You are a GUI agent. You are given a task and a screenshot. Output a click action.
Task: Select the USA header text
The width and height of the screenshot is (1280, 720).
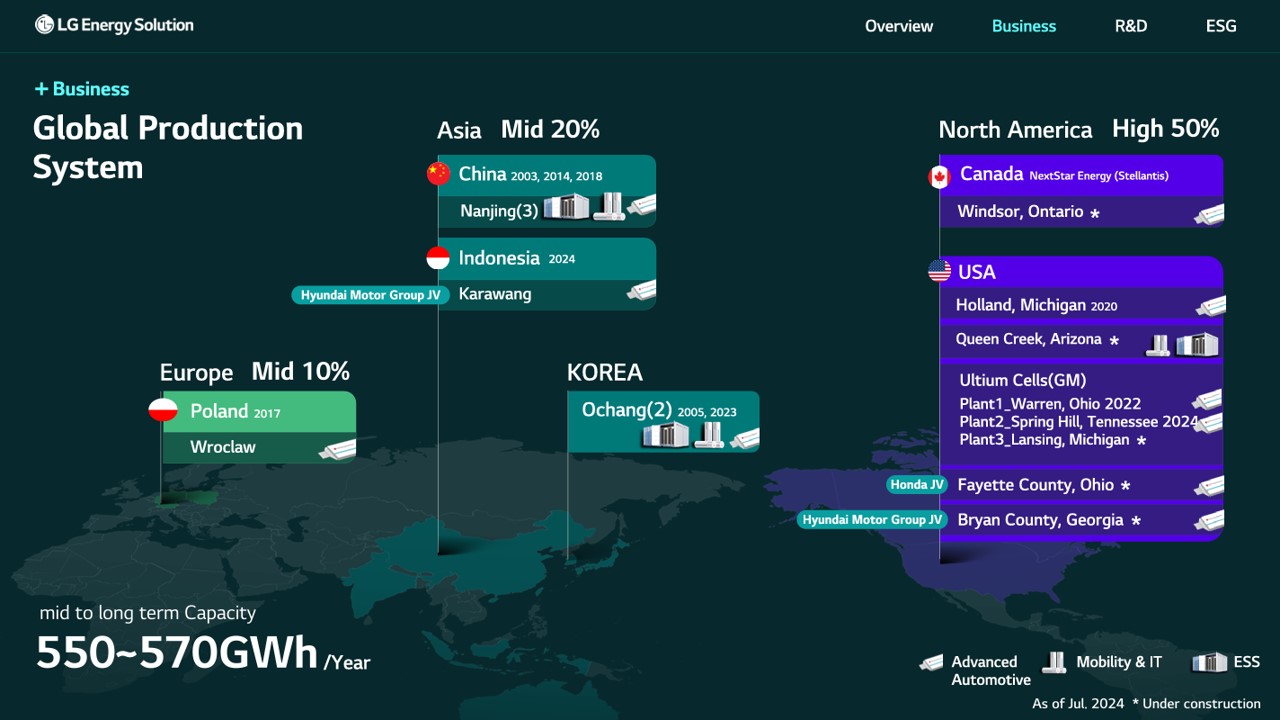[977, 272]
